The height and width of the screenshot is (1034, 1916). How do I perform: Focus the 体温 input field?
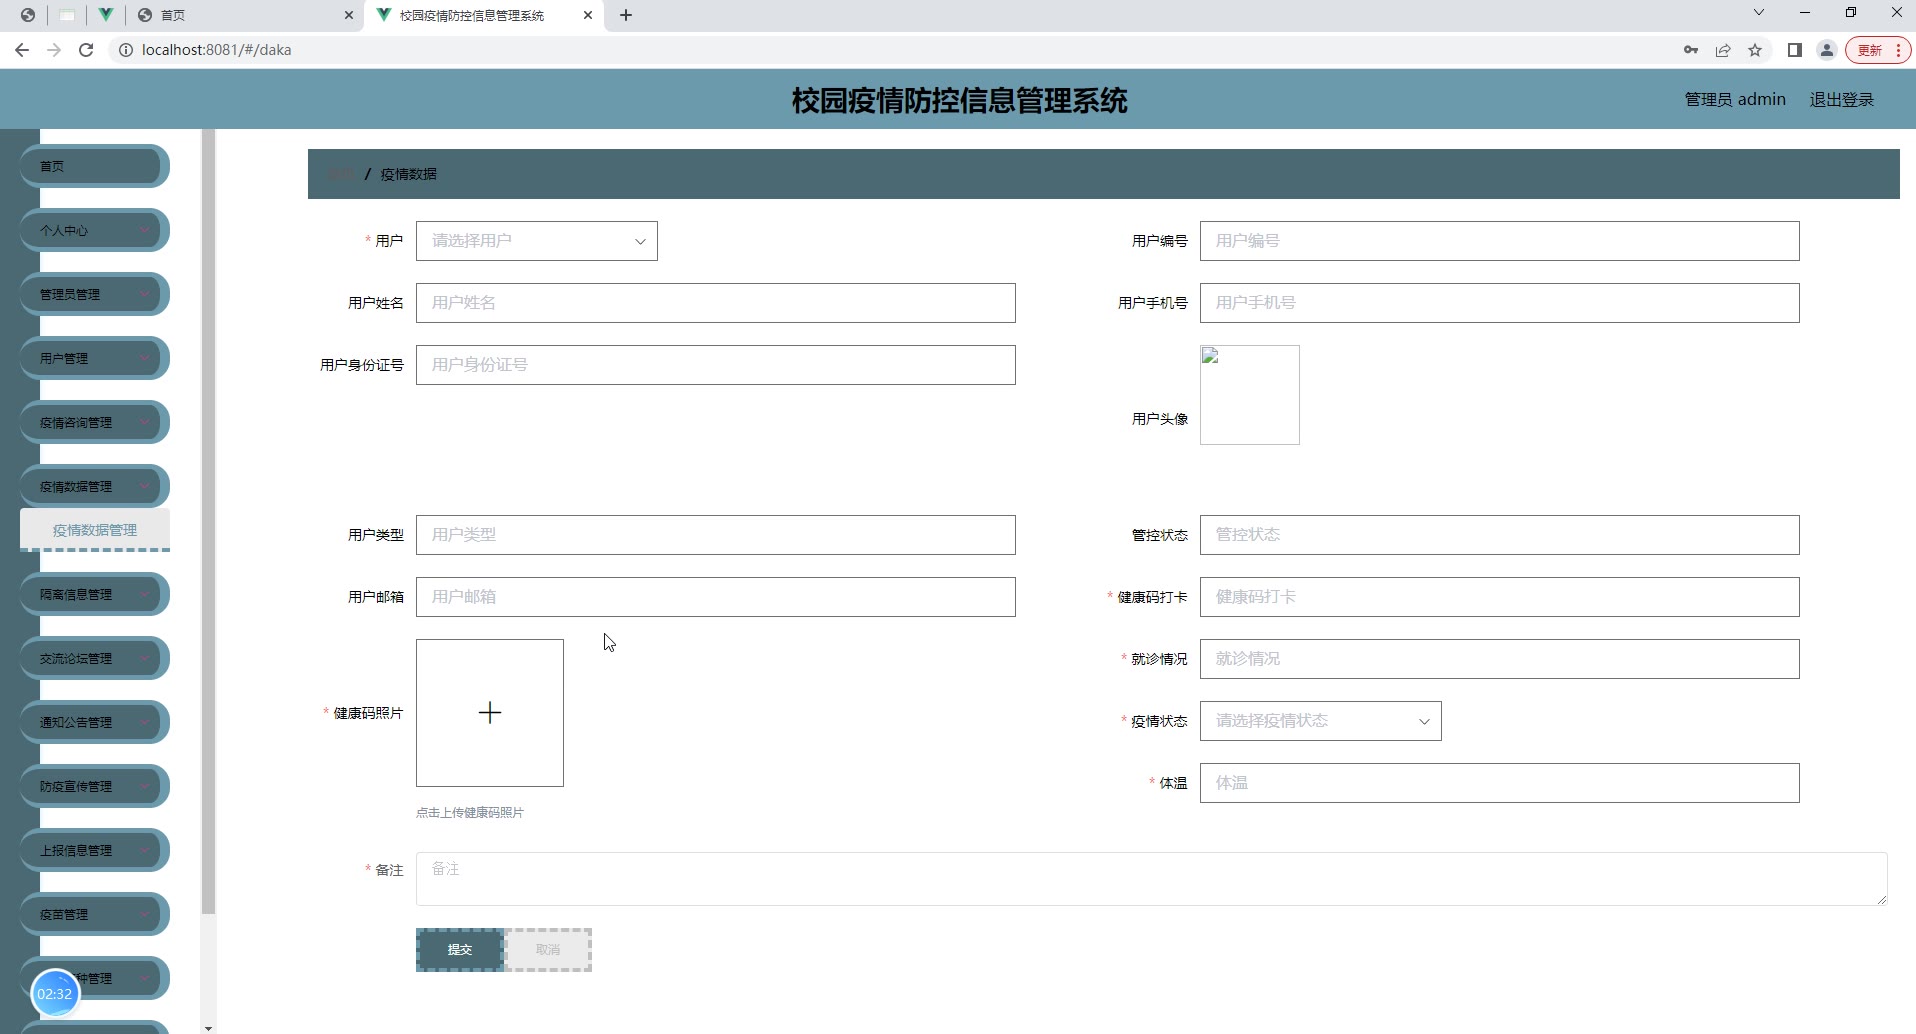coord(1498,783)
